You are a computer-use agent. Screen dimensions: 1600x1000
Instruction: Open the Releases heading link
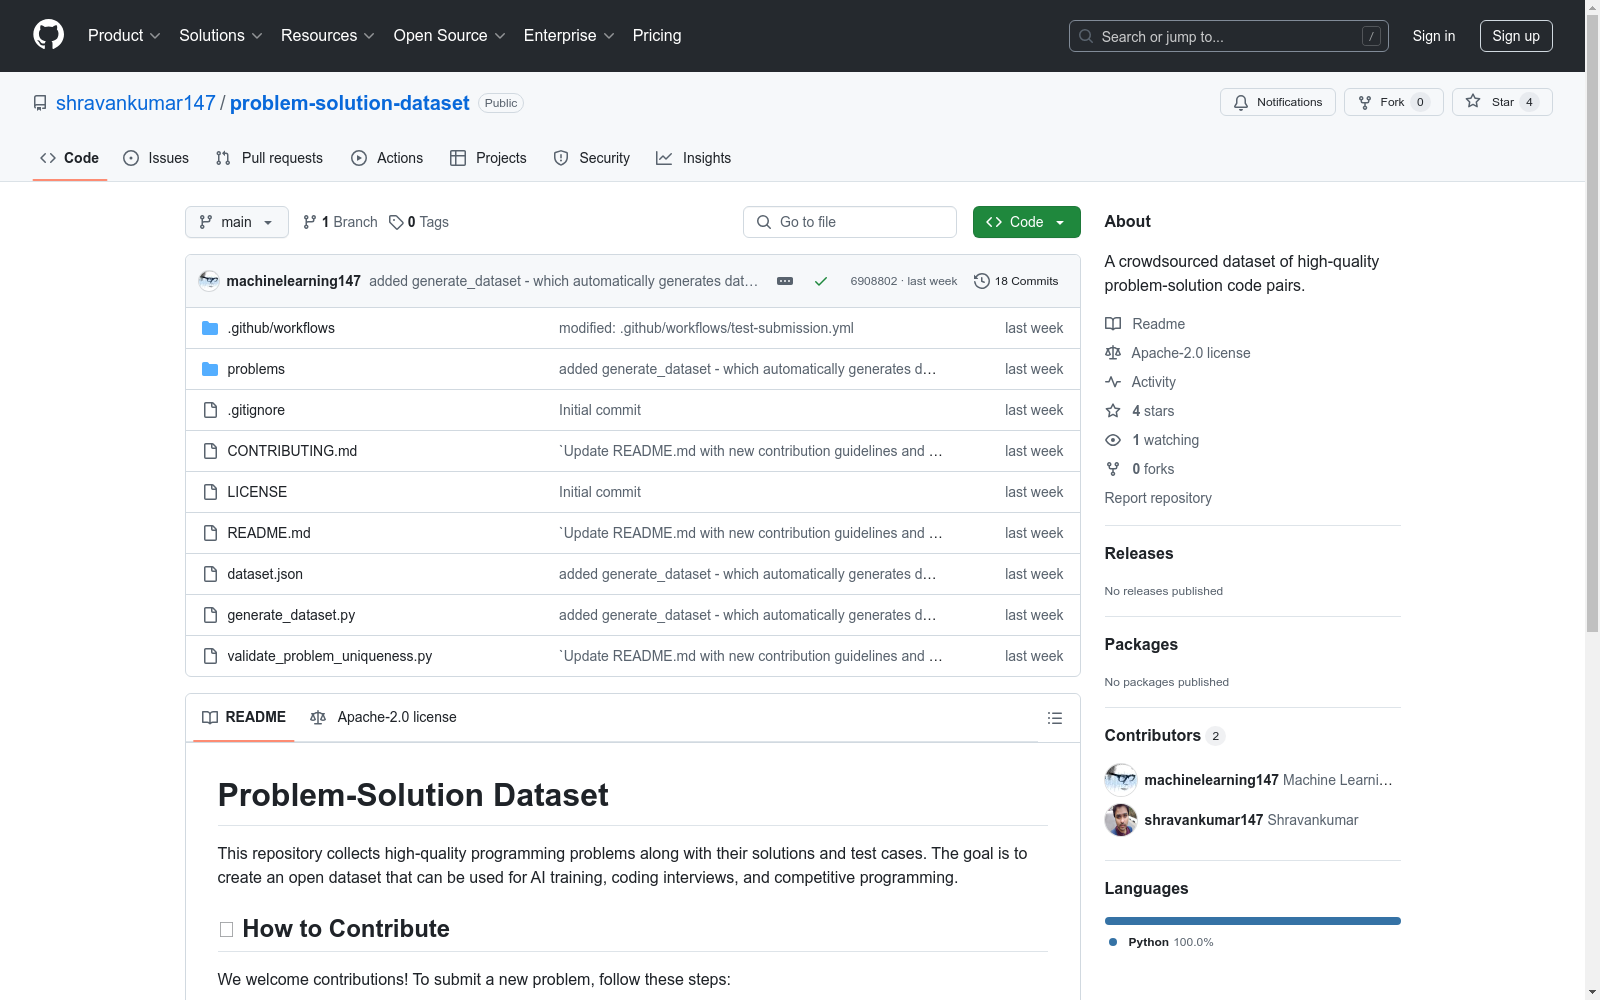point(1139,554)
